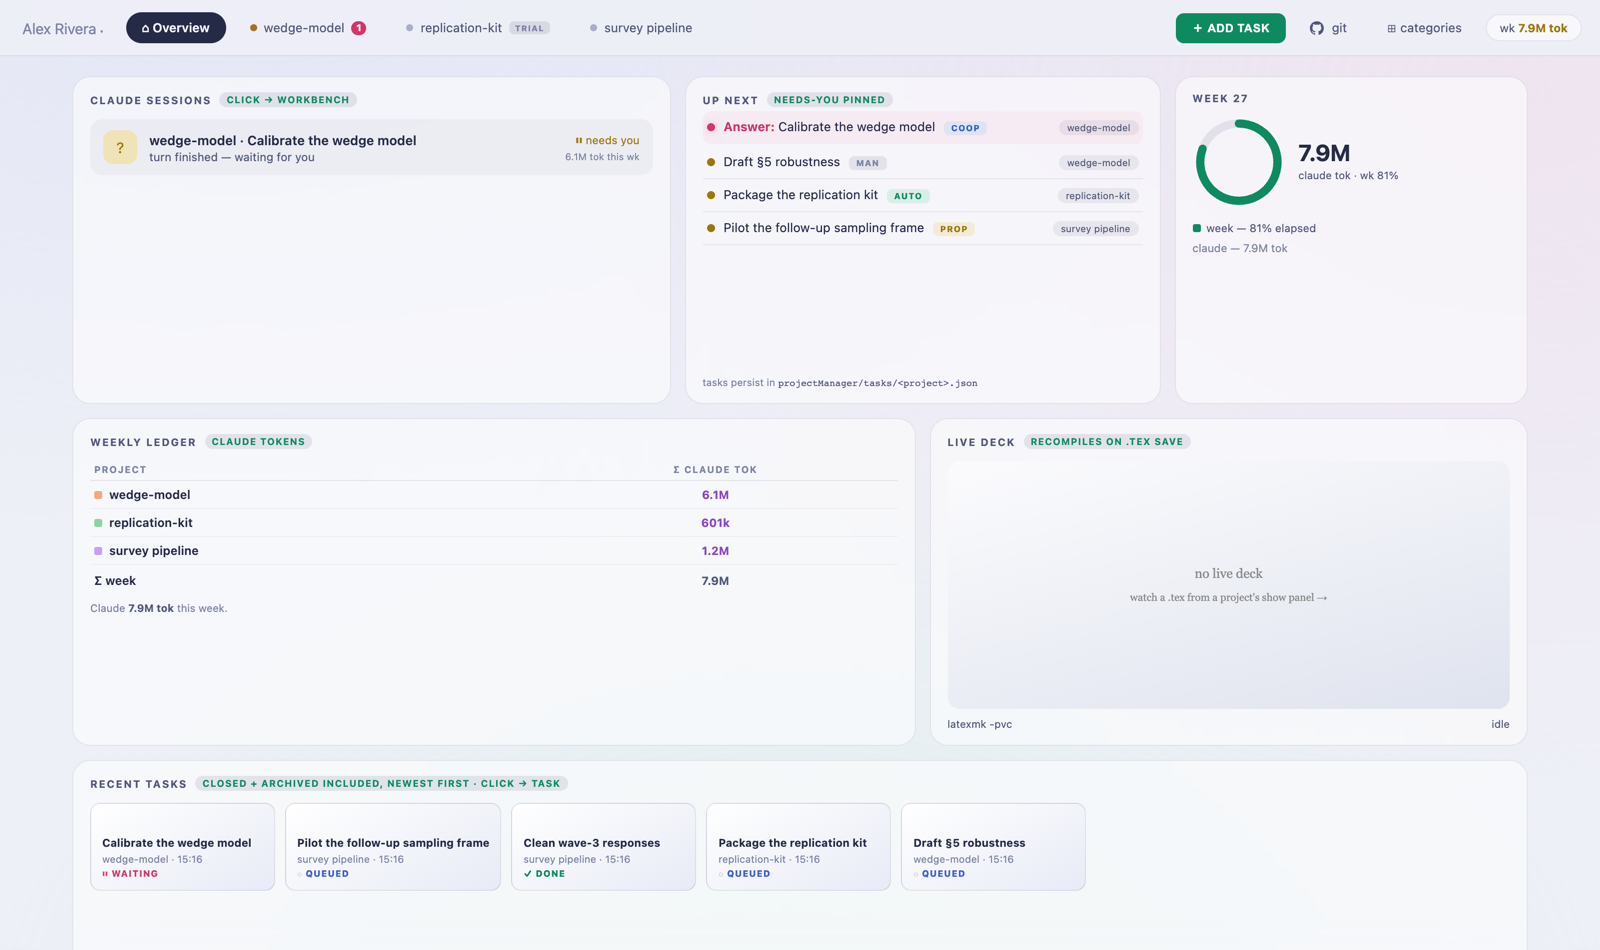Viewport: 1600px width, 950px height.
Task: Click the status dot beside Package the replication kit
Action: 711,195
